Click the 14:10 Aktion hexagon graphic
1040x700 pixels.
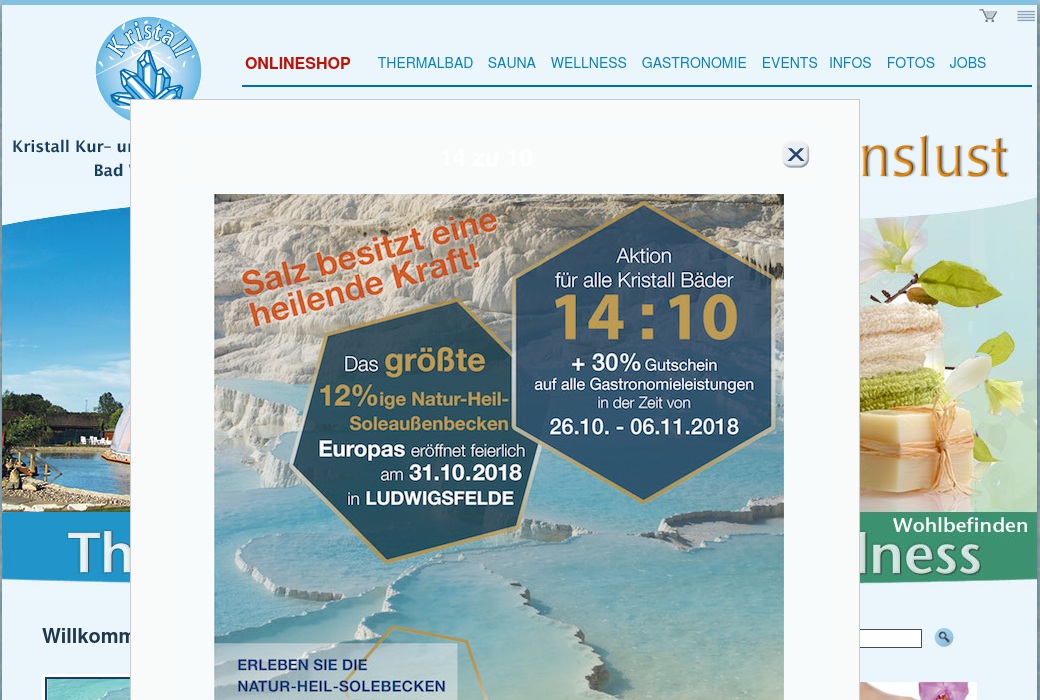pos(643,352)
